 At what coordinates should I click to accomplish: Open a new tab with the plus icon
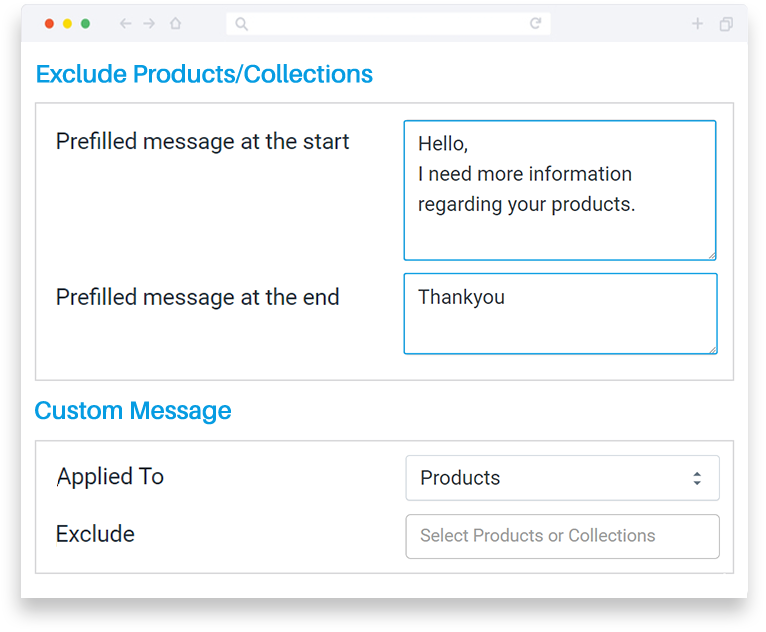click(x=697, y=23)
